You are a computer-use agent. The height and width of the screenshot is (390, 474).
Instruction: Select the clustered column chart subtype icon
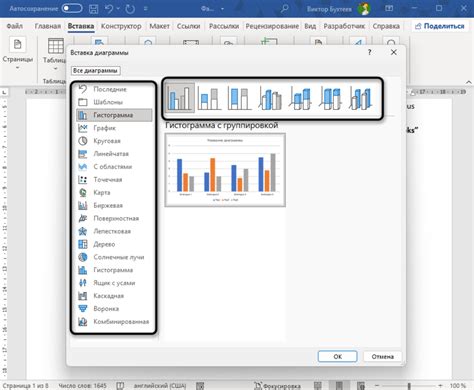180,98
